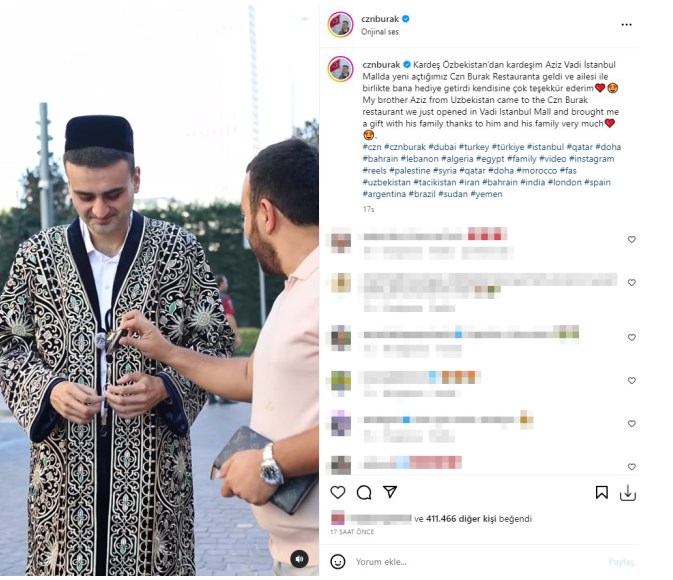Open the three-dot more options menu
This screenshot has height=580, width=673.
point(626,24)
